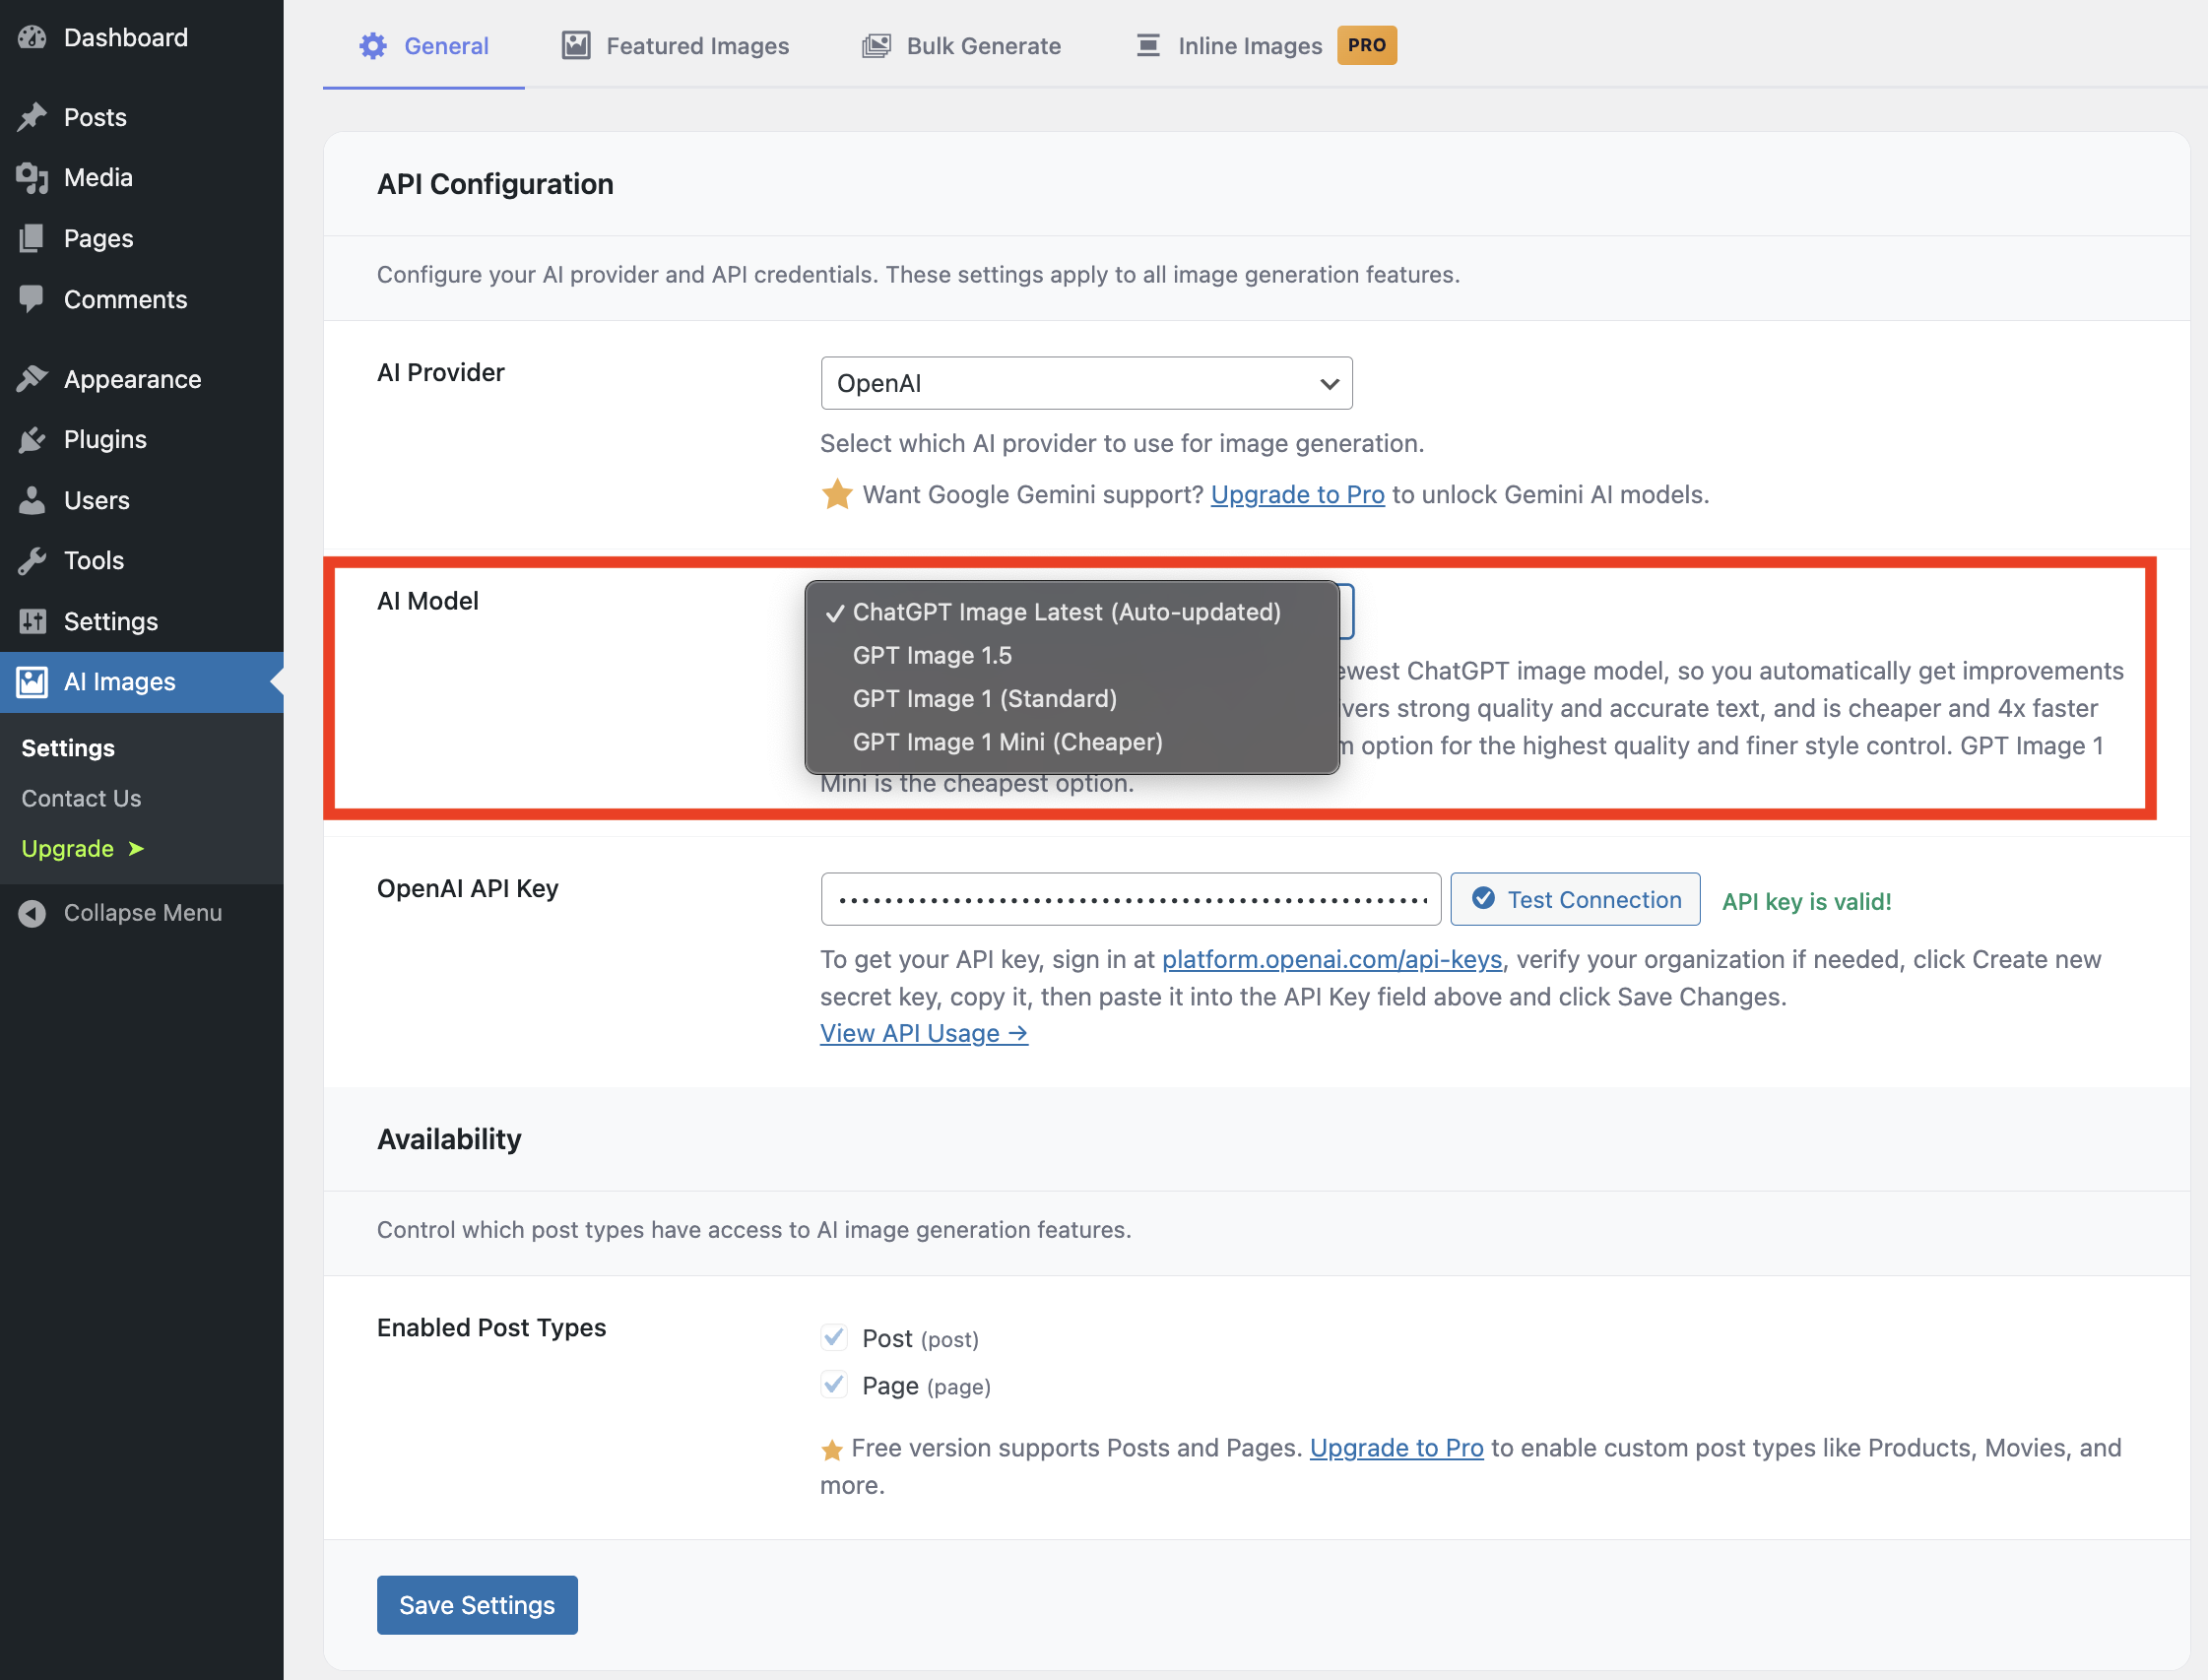The height and width of the screenshot is (1680, 2208).
Task: Switch to the Featured Images tab
Action: click(675, 46)
